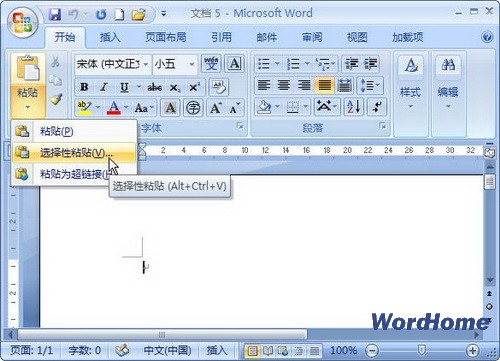The height and width of the screenshot is (361, 500).
Task: Decrease indent icon
Action: [351, 64]
